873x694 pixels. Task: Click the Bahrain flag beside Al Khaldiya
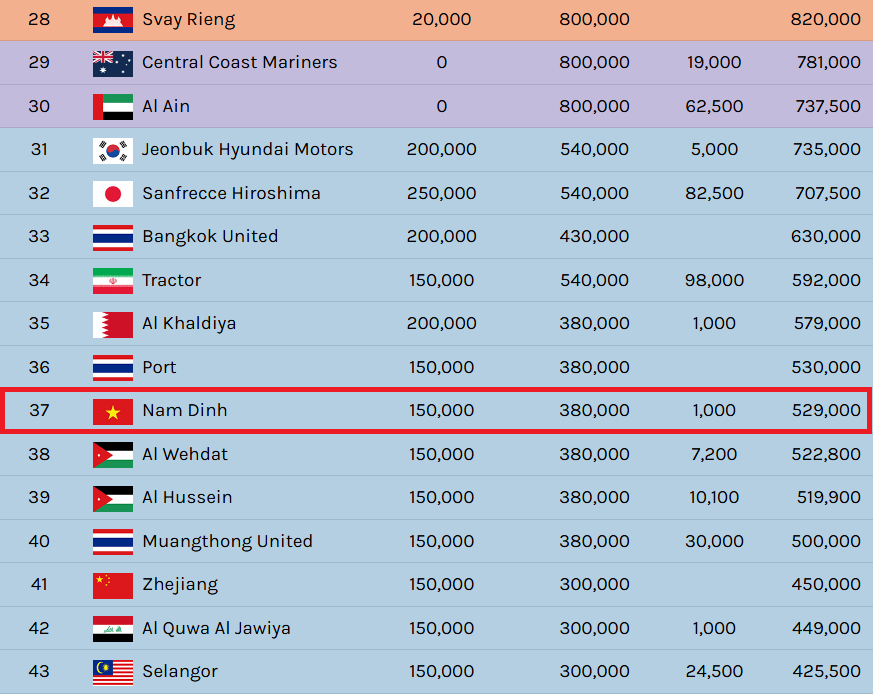(112, 324)
